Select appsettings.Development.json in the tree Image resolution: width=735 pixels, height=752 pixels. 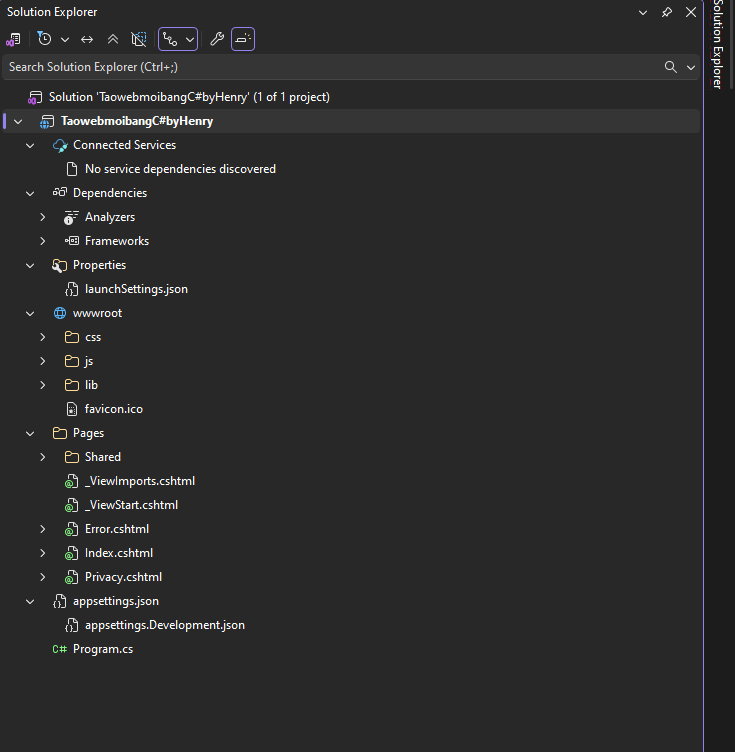(x=164, y=625)
